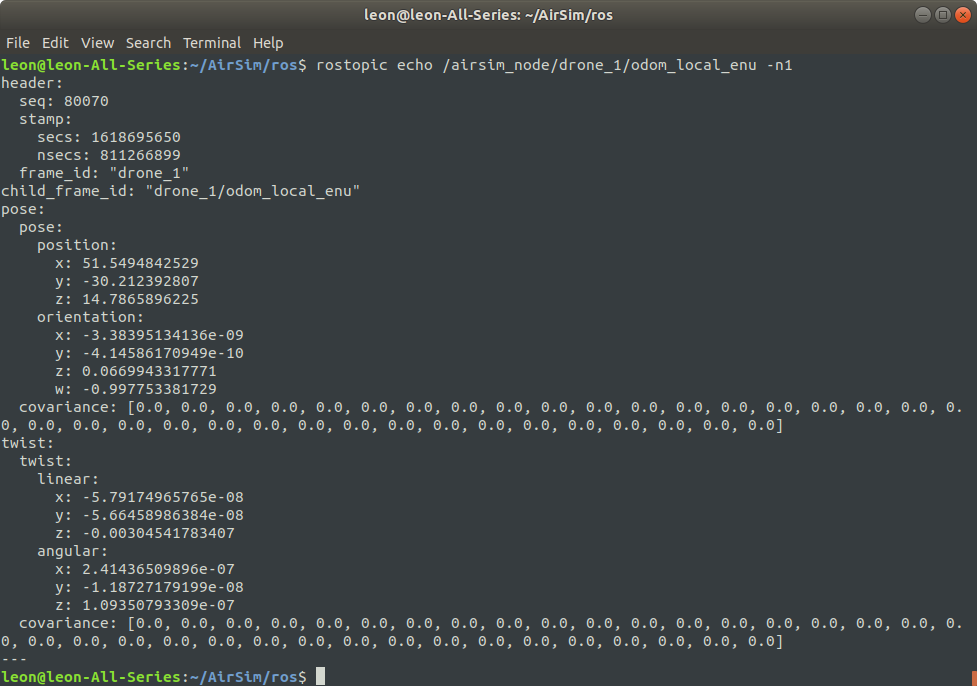Open the Search menu

148,43
